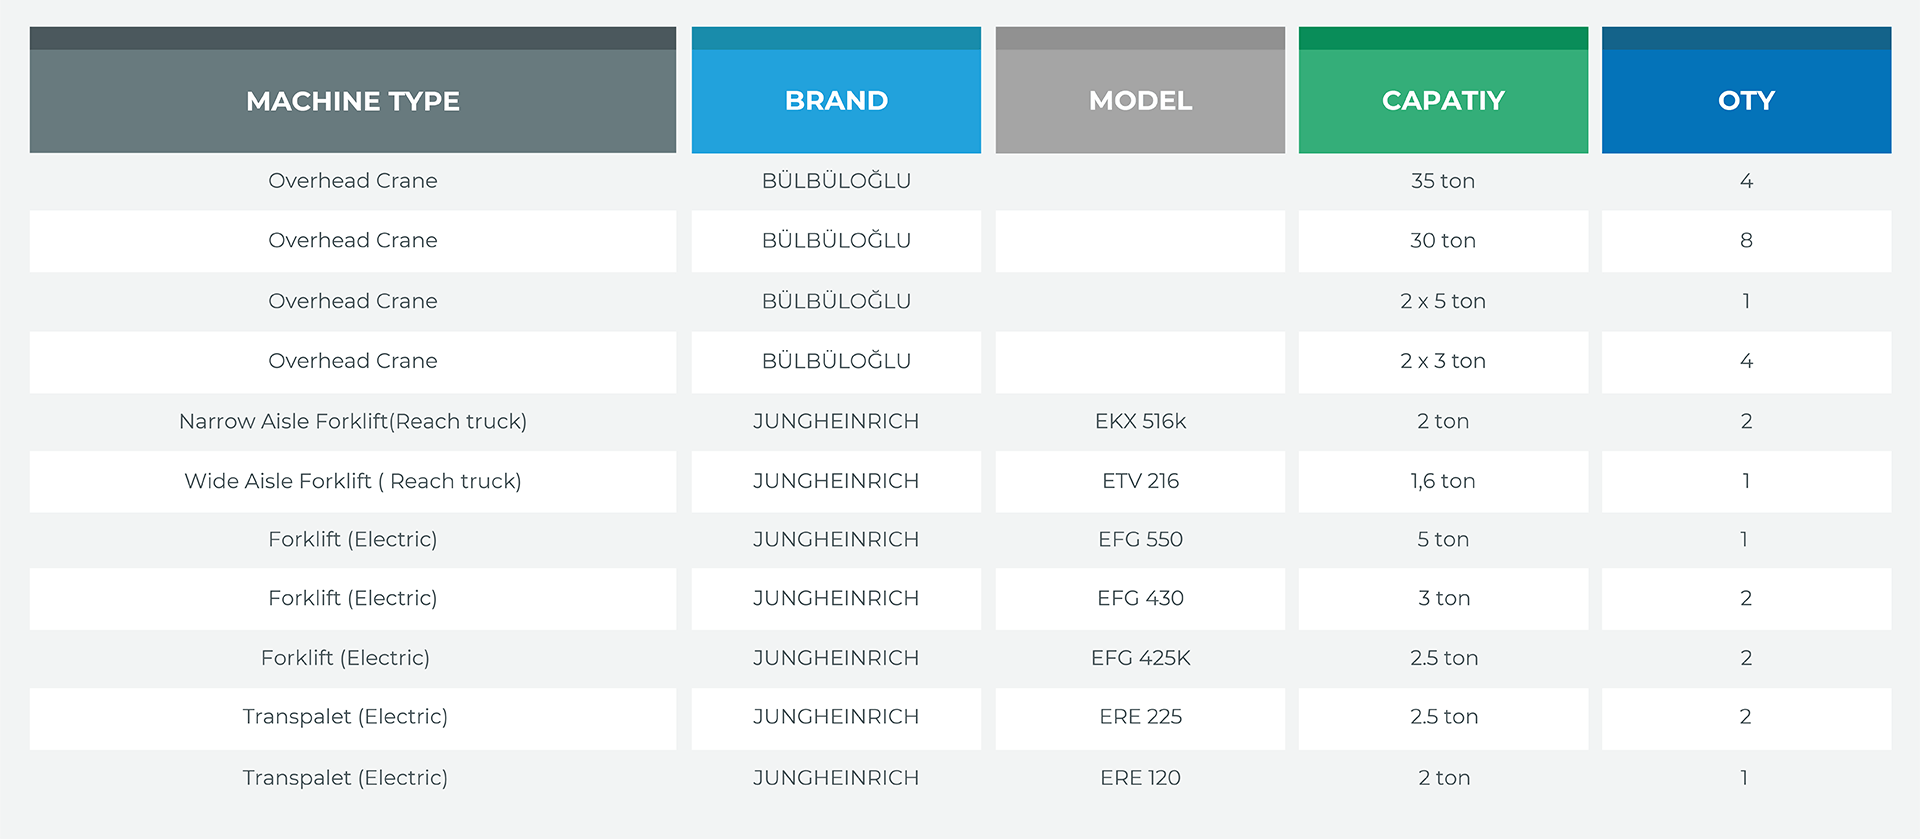Click the ETV 216 model cell
The width and height of the screenshot is (1920, 839).
[x=1140, y=481]
